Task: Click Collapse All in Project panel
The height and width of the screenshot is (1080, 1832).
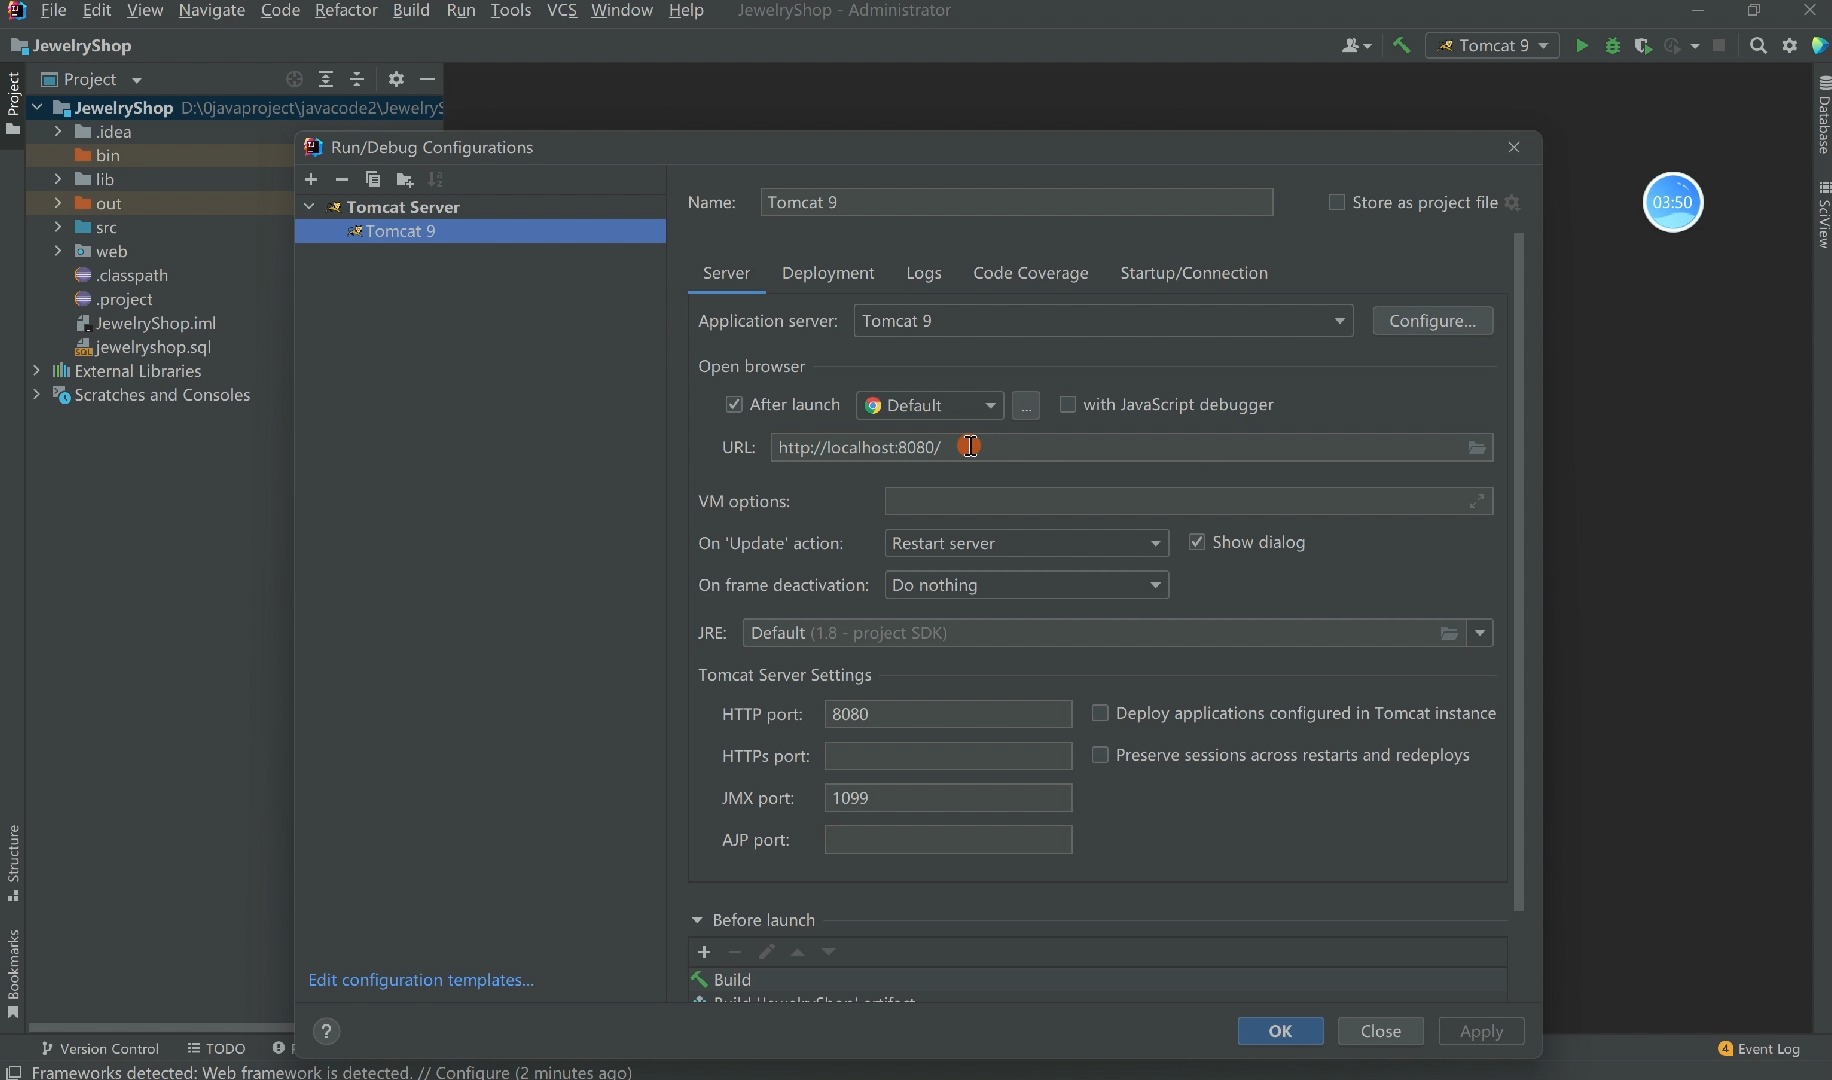Action: tap(357, 79)
